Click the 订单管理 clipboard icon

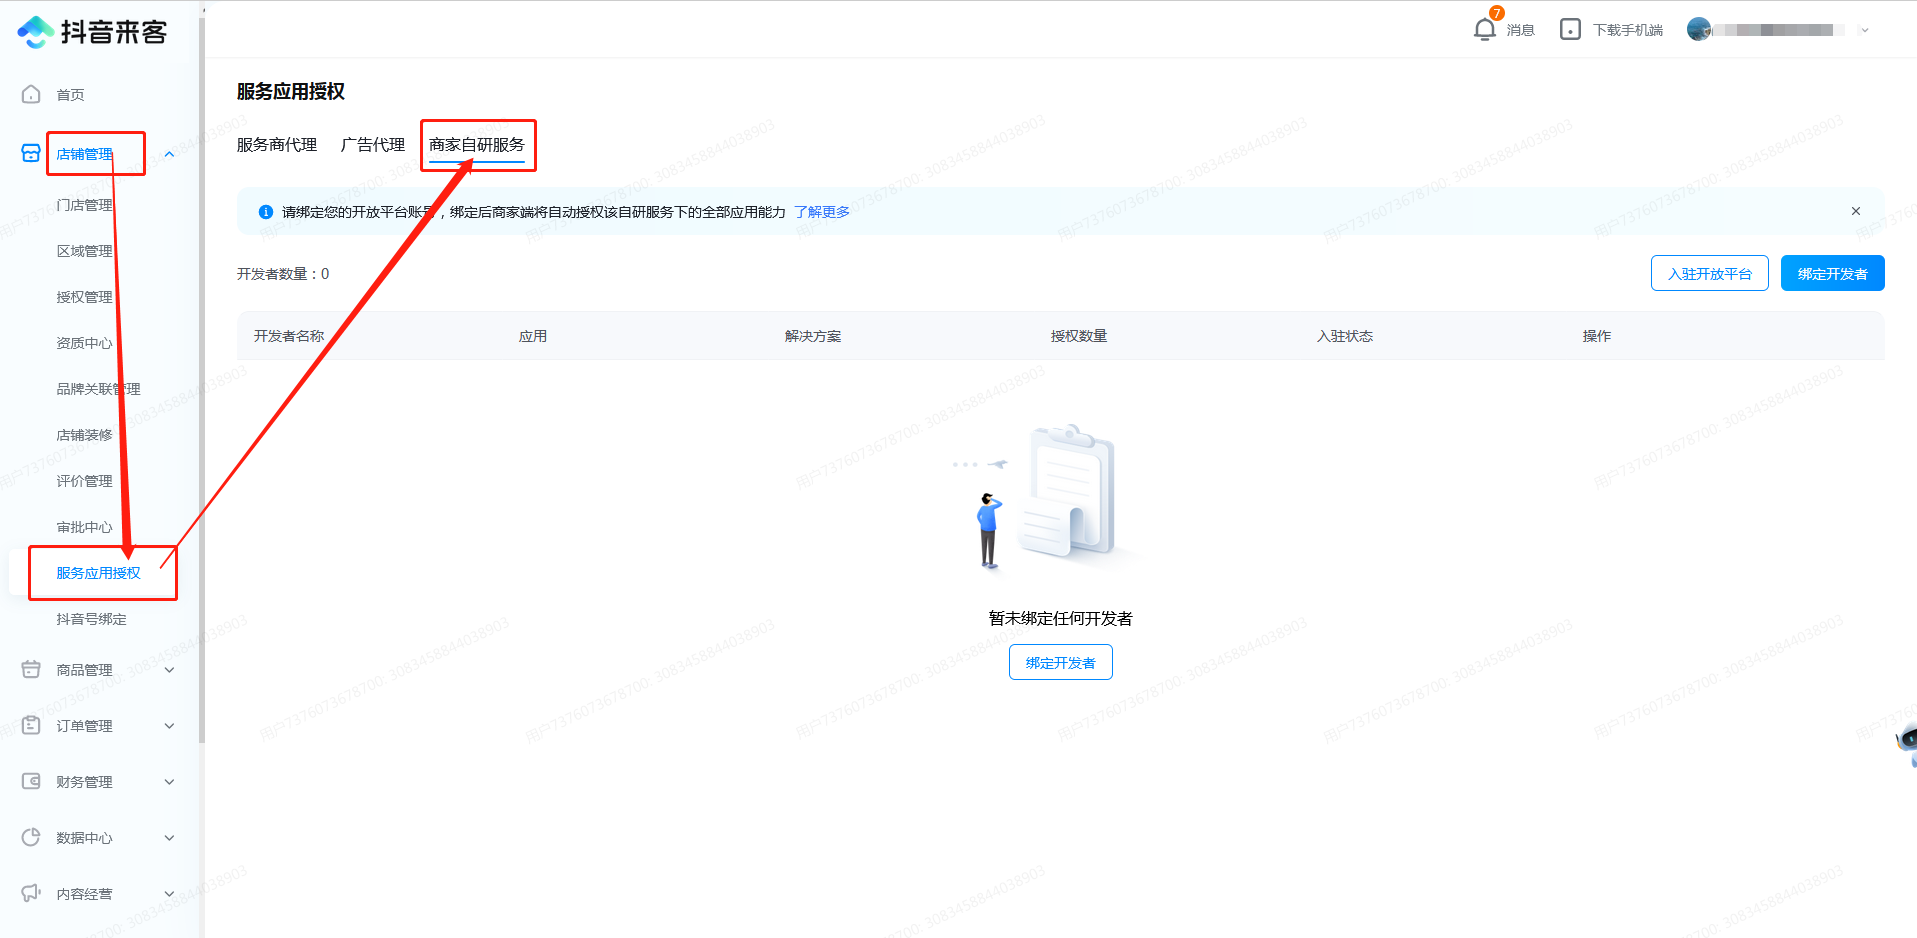(31, 725)
